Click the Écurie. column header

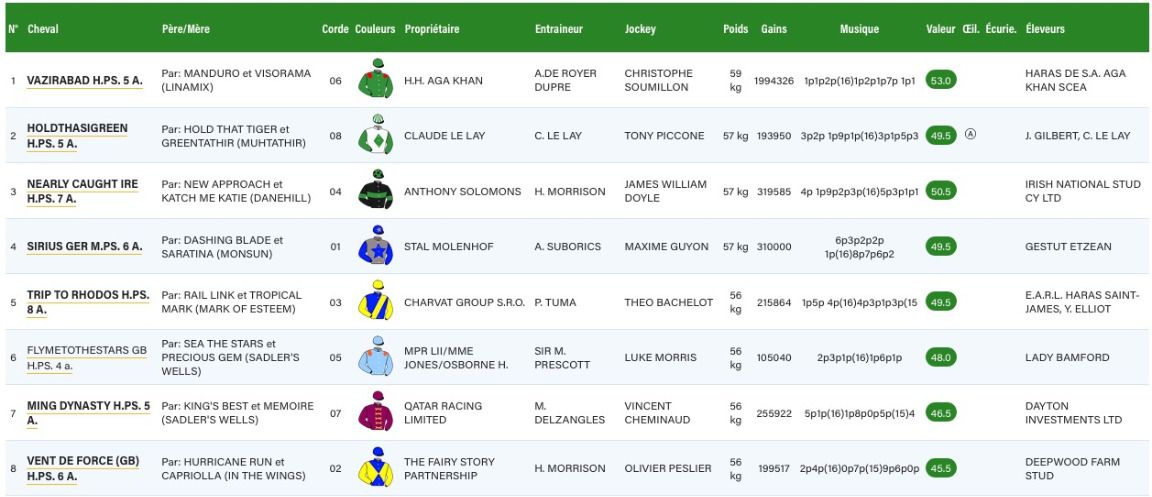[x=1001, y=29]
